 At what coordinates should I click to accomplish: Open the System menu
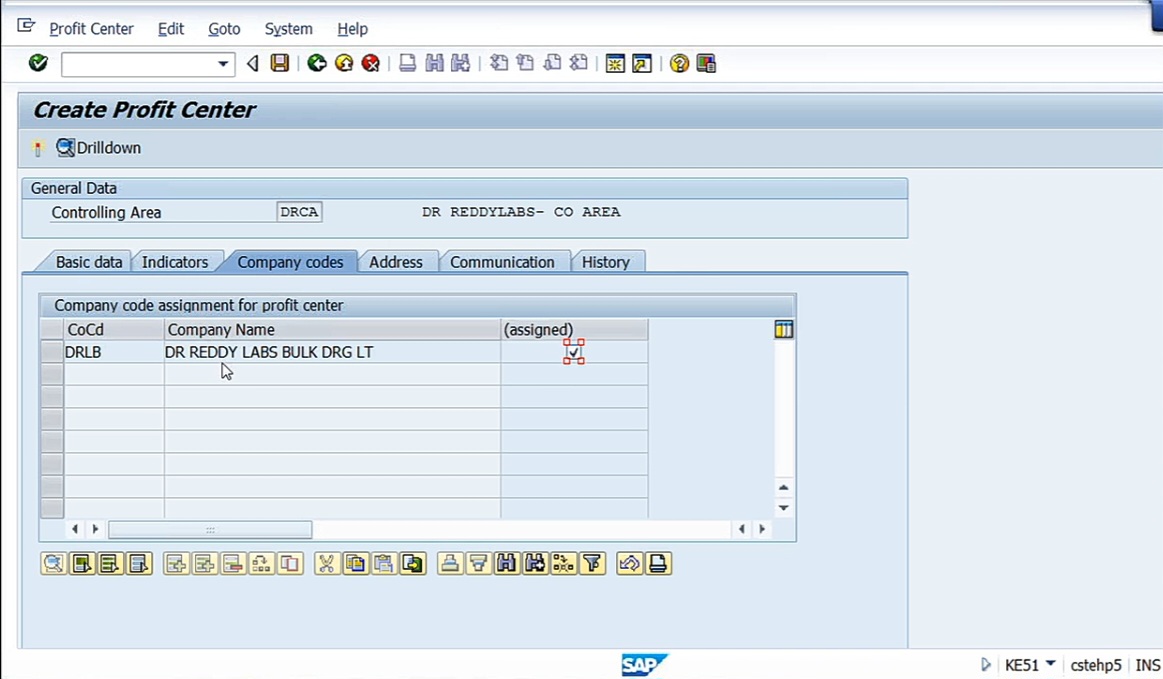click(289, 29)
